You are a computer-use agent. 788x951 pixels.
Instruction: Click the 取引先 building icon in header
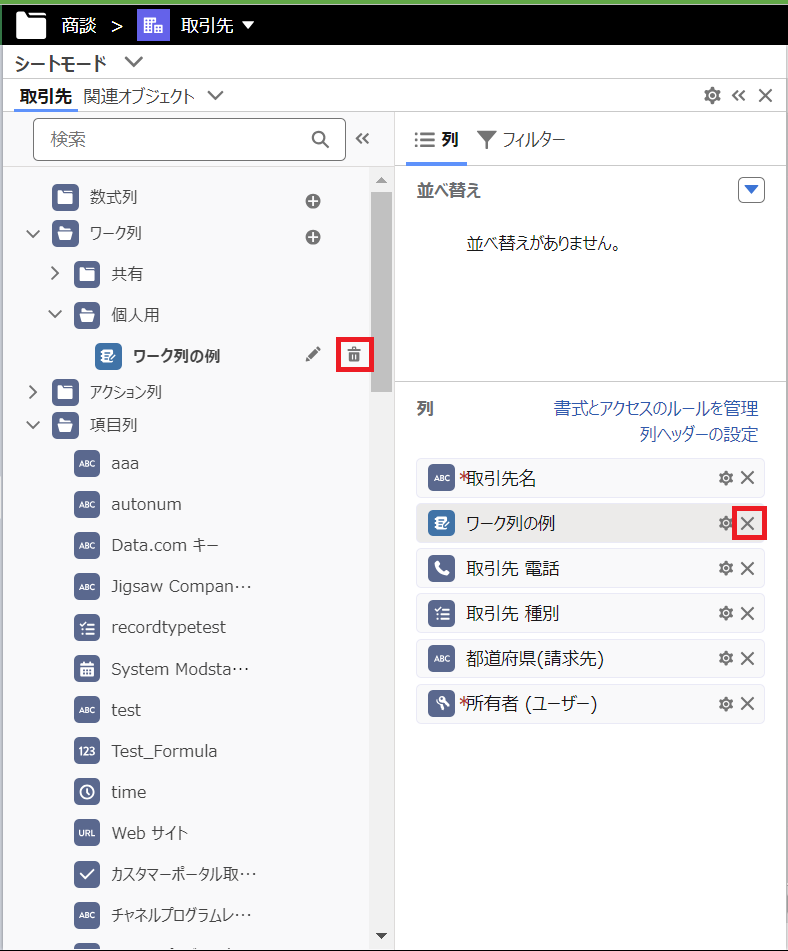(153, 25)
